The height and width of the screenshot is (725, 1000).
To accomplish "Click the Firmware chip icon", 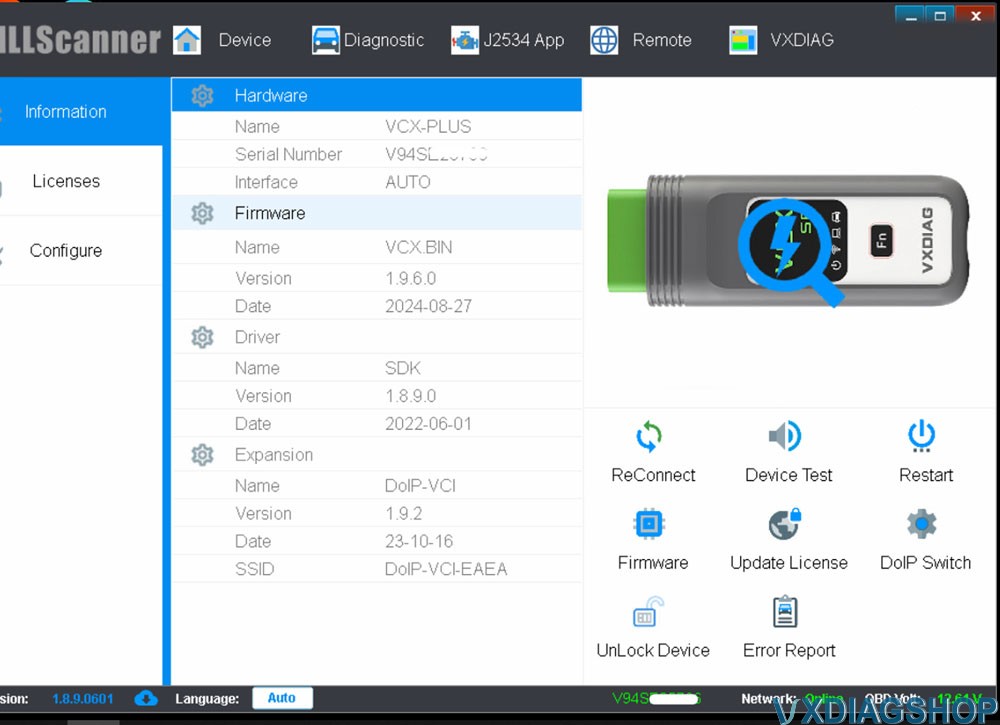I will pos(649,524).
